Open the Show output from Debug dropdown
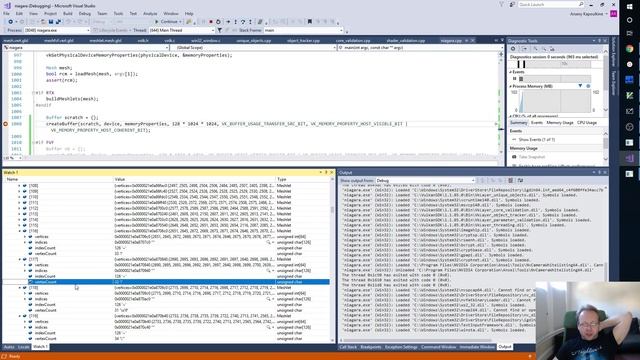Viewport: 640px width, 360px height. [425, 180]
